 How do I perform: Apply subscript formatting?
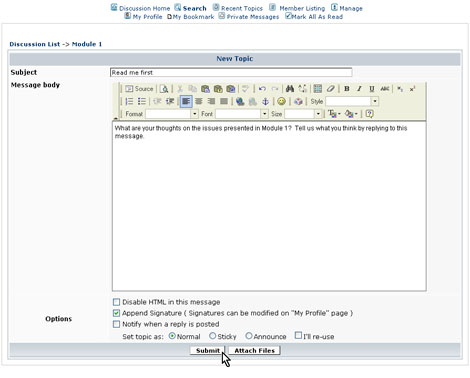[400, 89]
